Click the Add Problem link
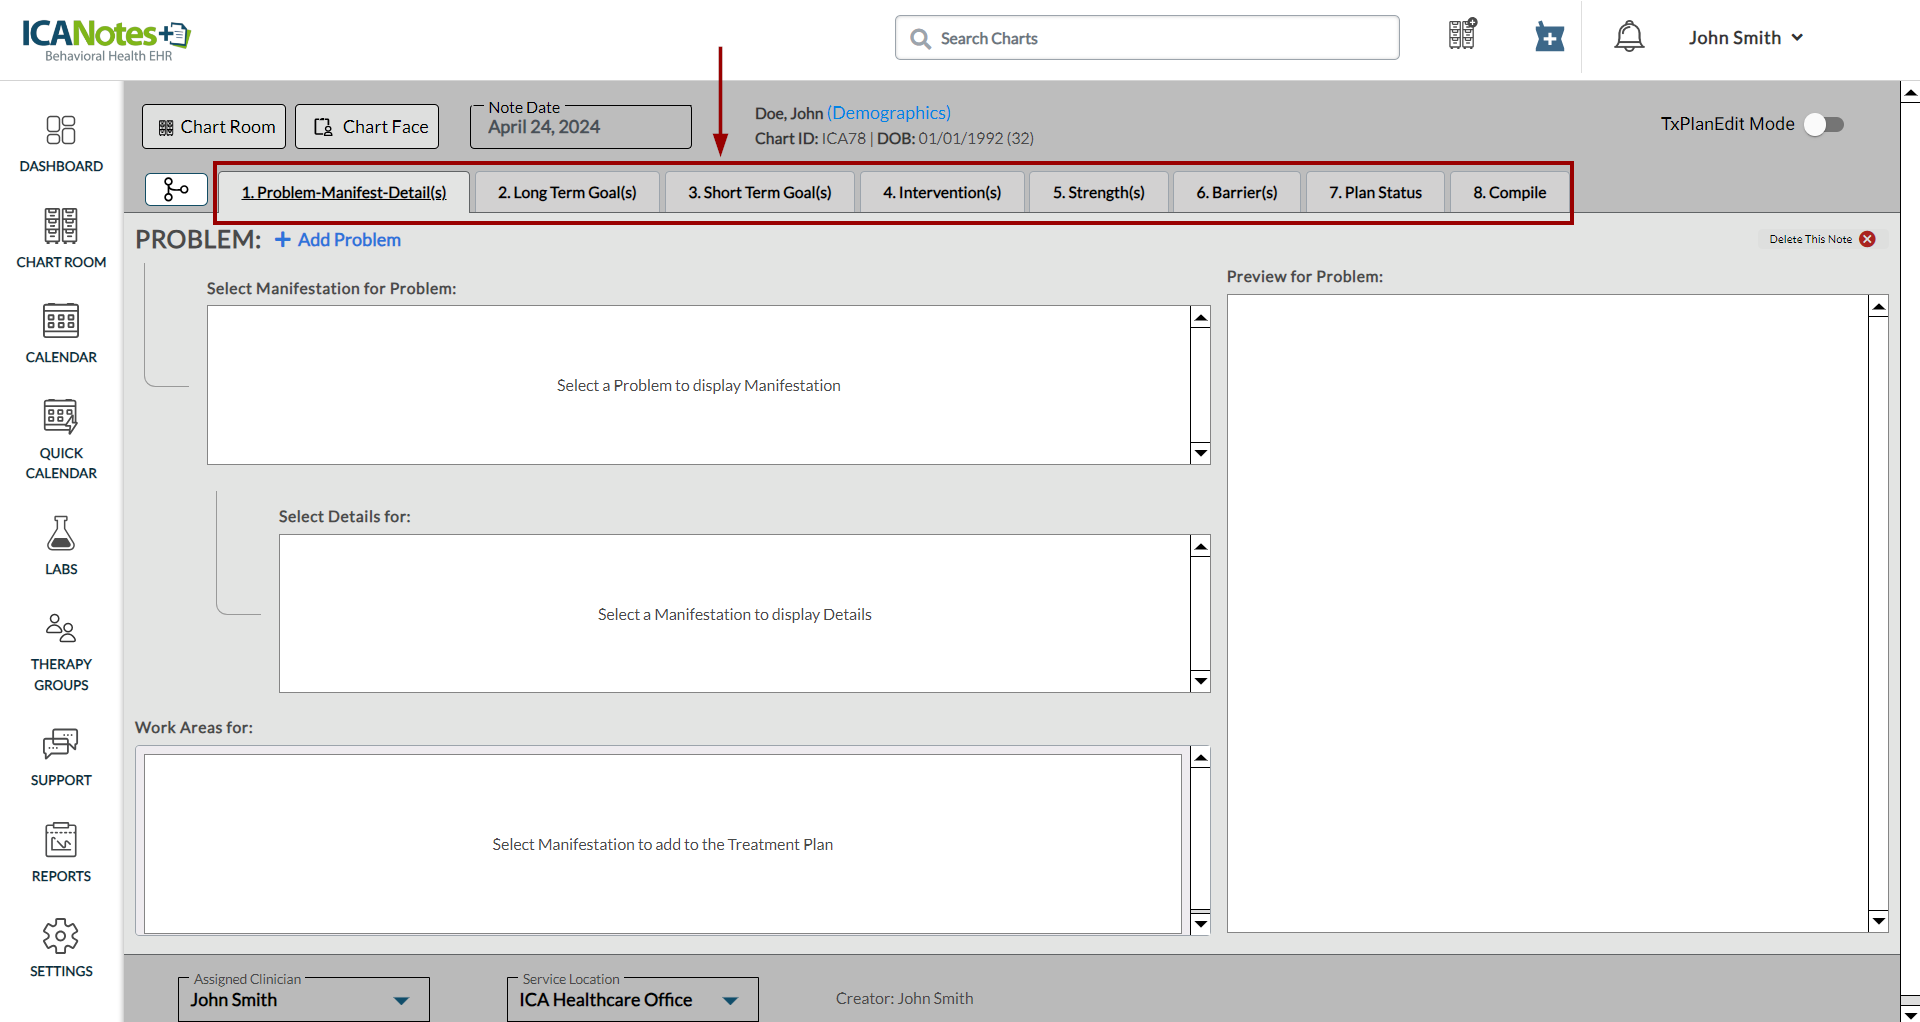 point(338,240)
